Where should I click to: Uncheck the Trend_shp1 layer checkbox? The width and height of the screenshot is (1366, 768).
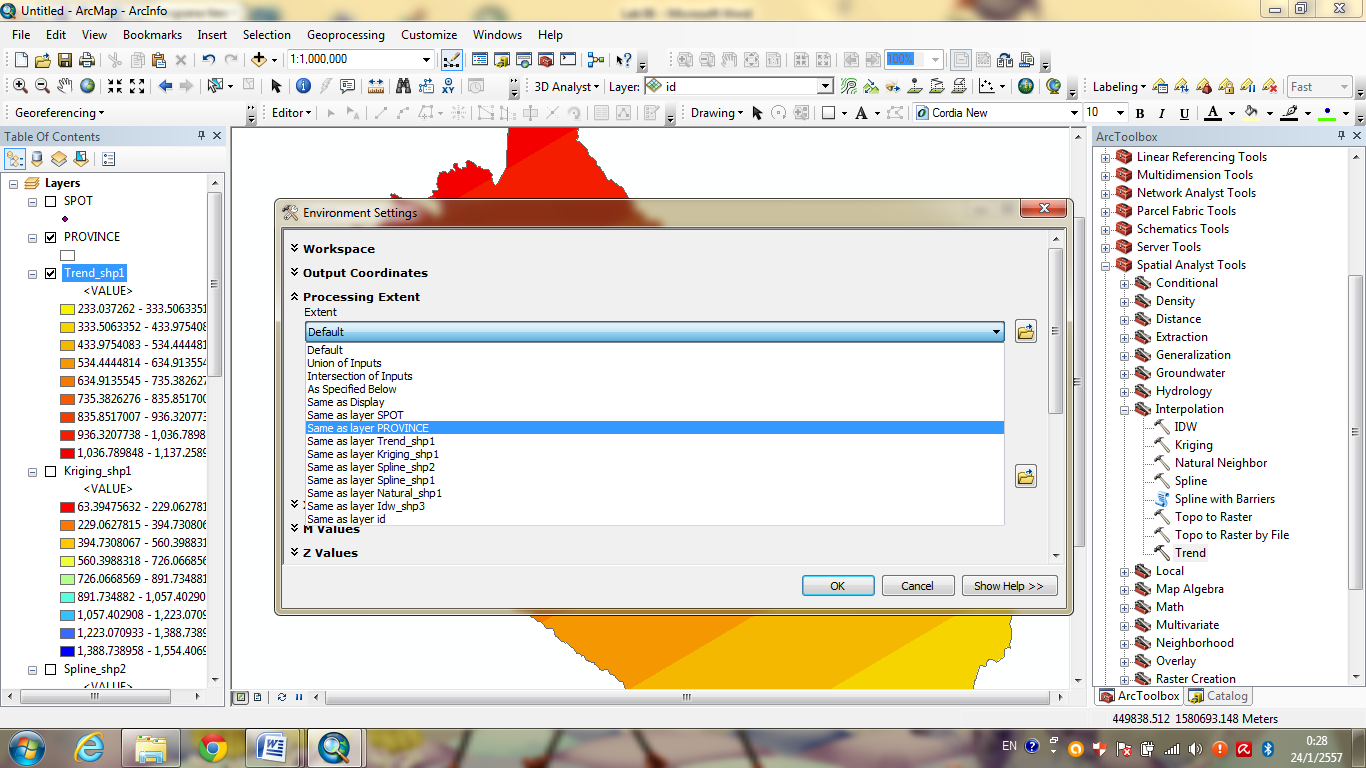pyautogui.click(x=50, y=273)
